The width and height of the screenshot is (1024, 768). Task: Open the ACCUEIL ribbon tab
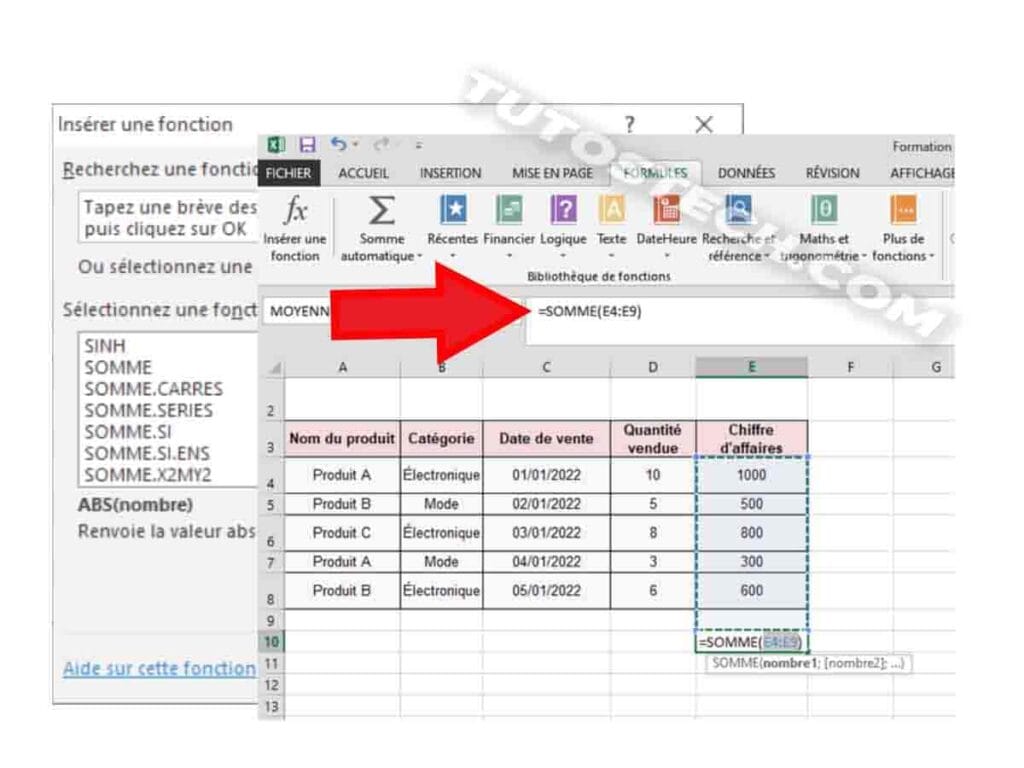click(x=364, y=173)
